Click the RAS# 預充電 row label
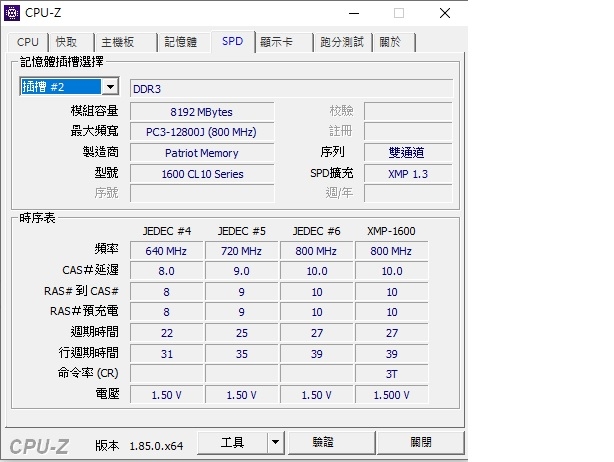Screen dimensions: 614x462 (x=84, y=311)
